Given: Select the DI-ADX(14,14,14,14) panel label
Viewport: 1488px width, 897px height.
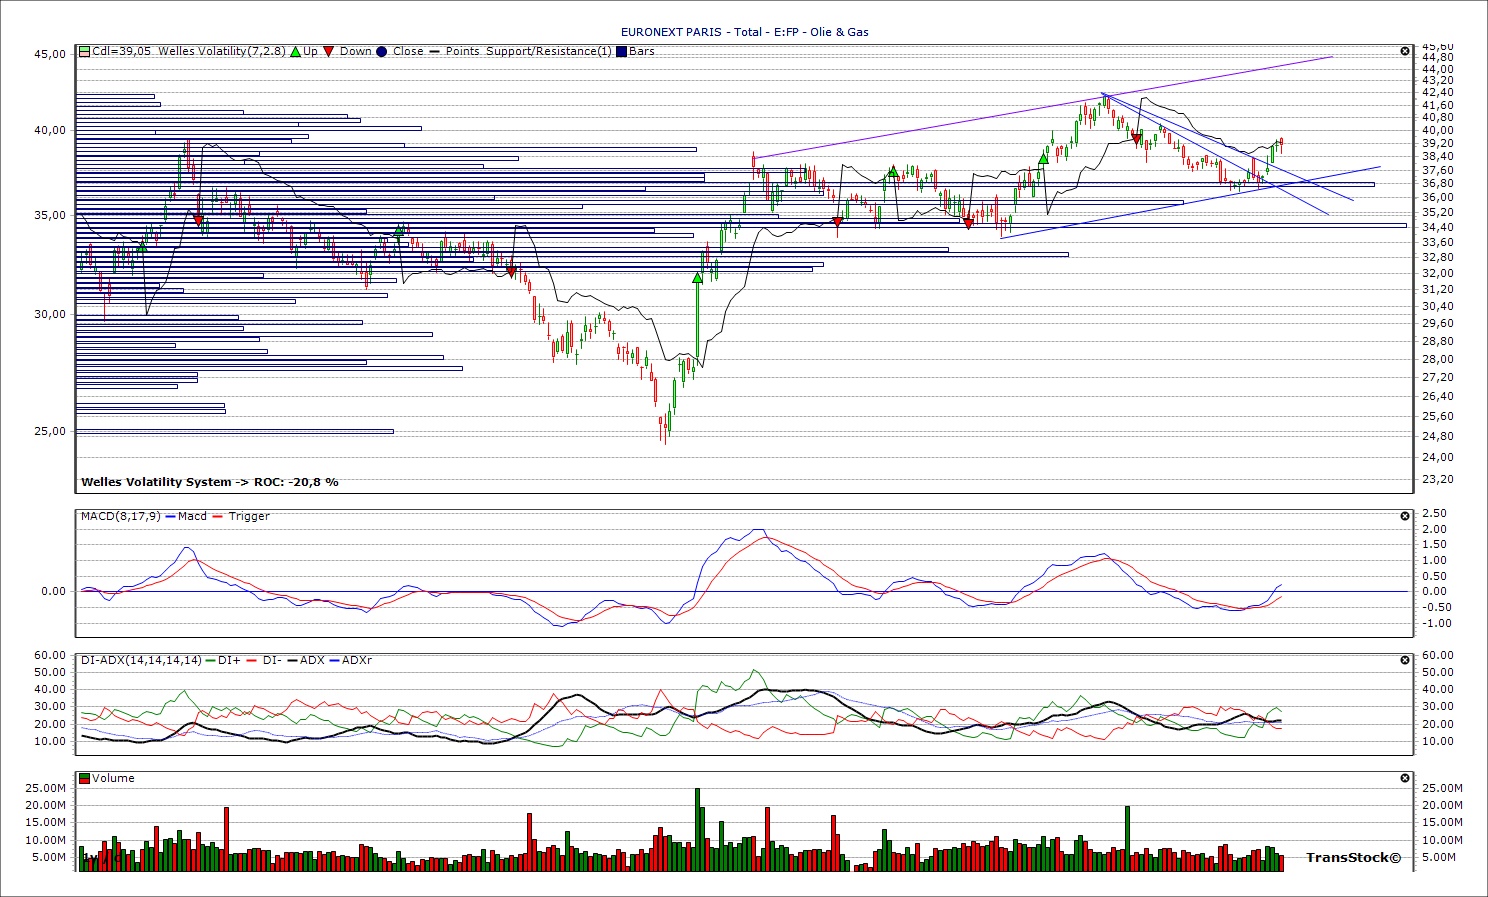Looking at the screenshot, I should coord(141,660).
